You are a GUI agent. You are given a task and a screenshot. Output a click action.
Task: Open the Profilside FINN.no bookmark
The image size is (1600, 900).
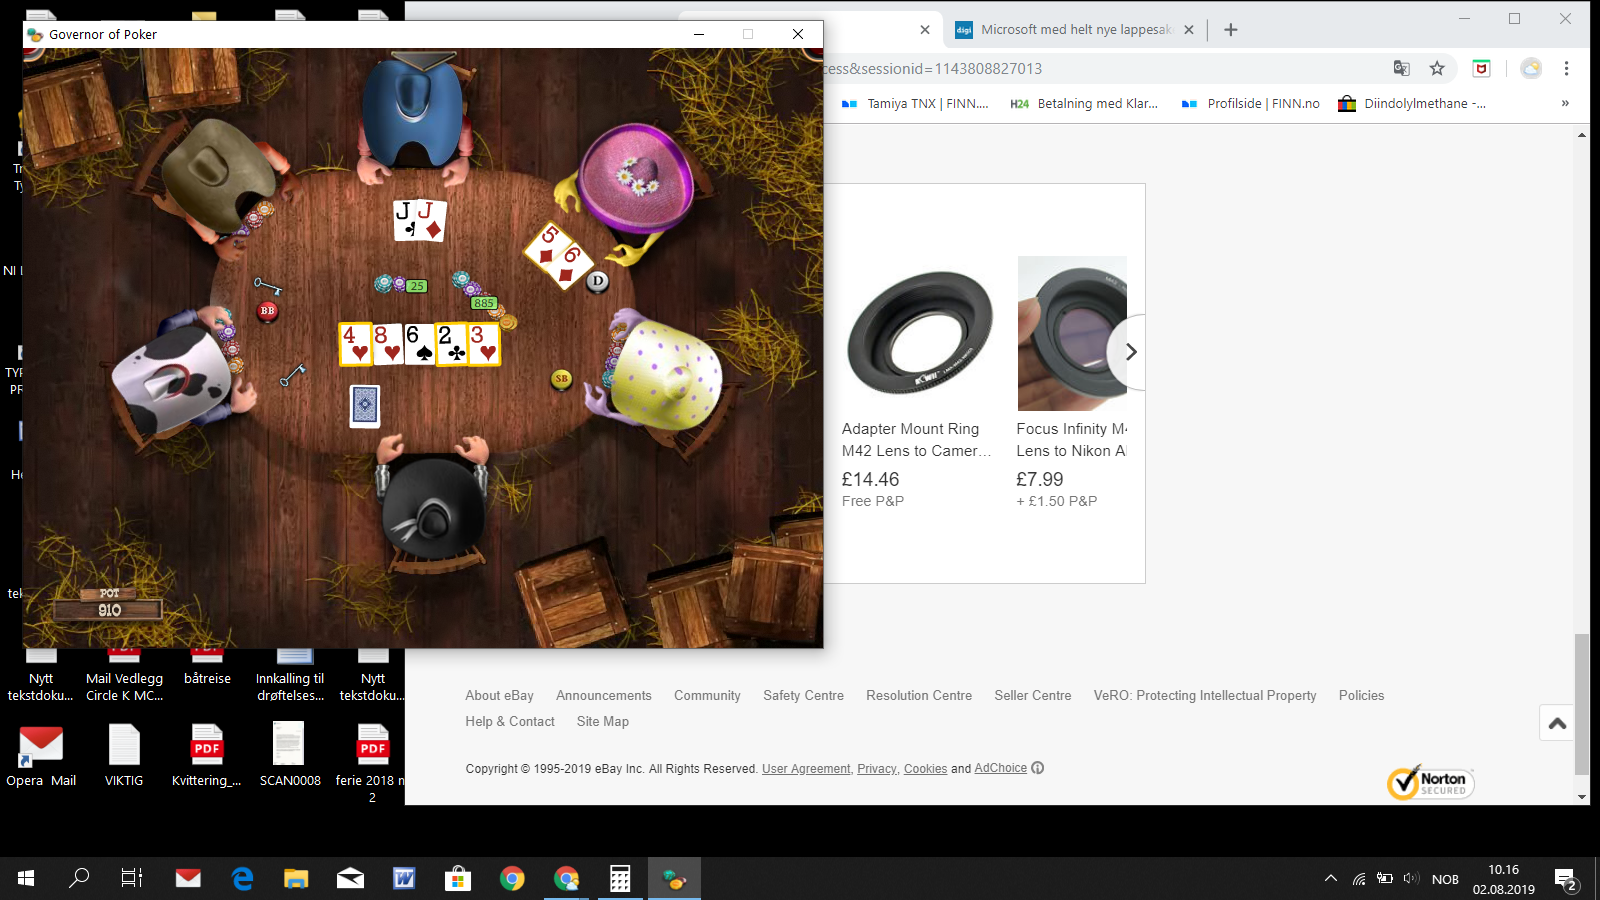1251,103
